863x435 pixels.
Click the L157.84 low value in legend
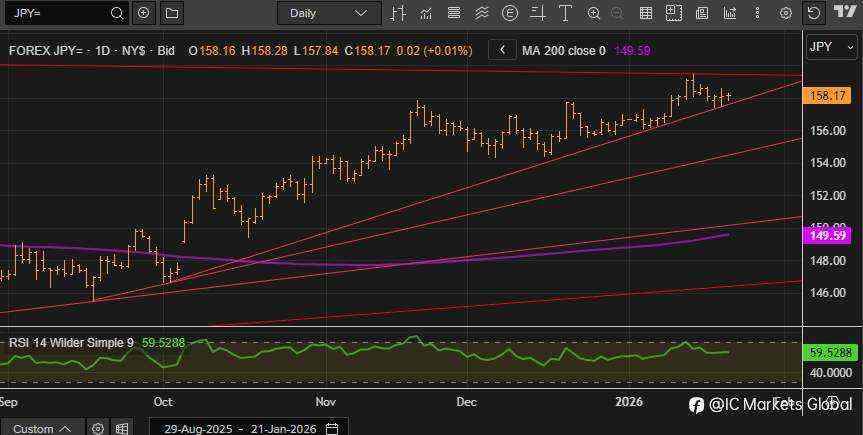point(316,51)
